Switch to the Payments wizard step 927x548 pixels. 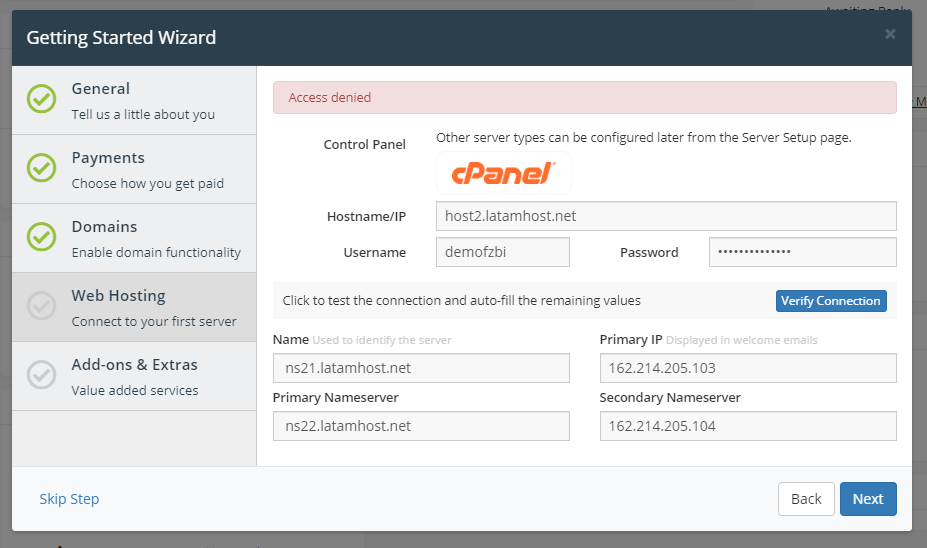click(x=147, y=169)
